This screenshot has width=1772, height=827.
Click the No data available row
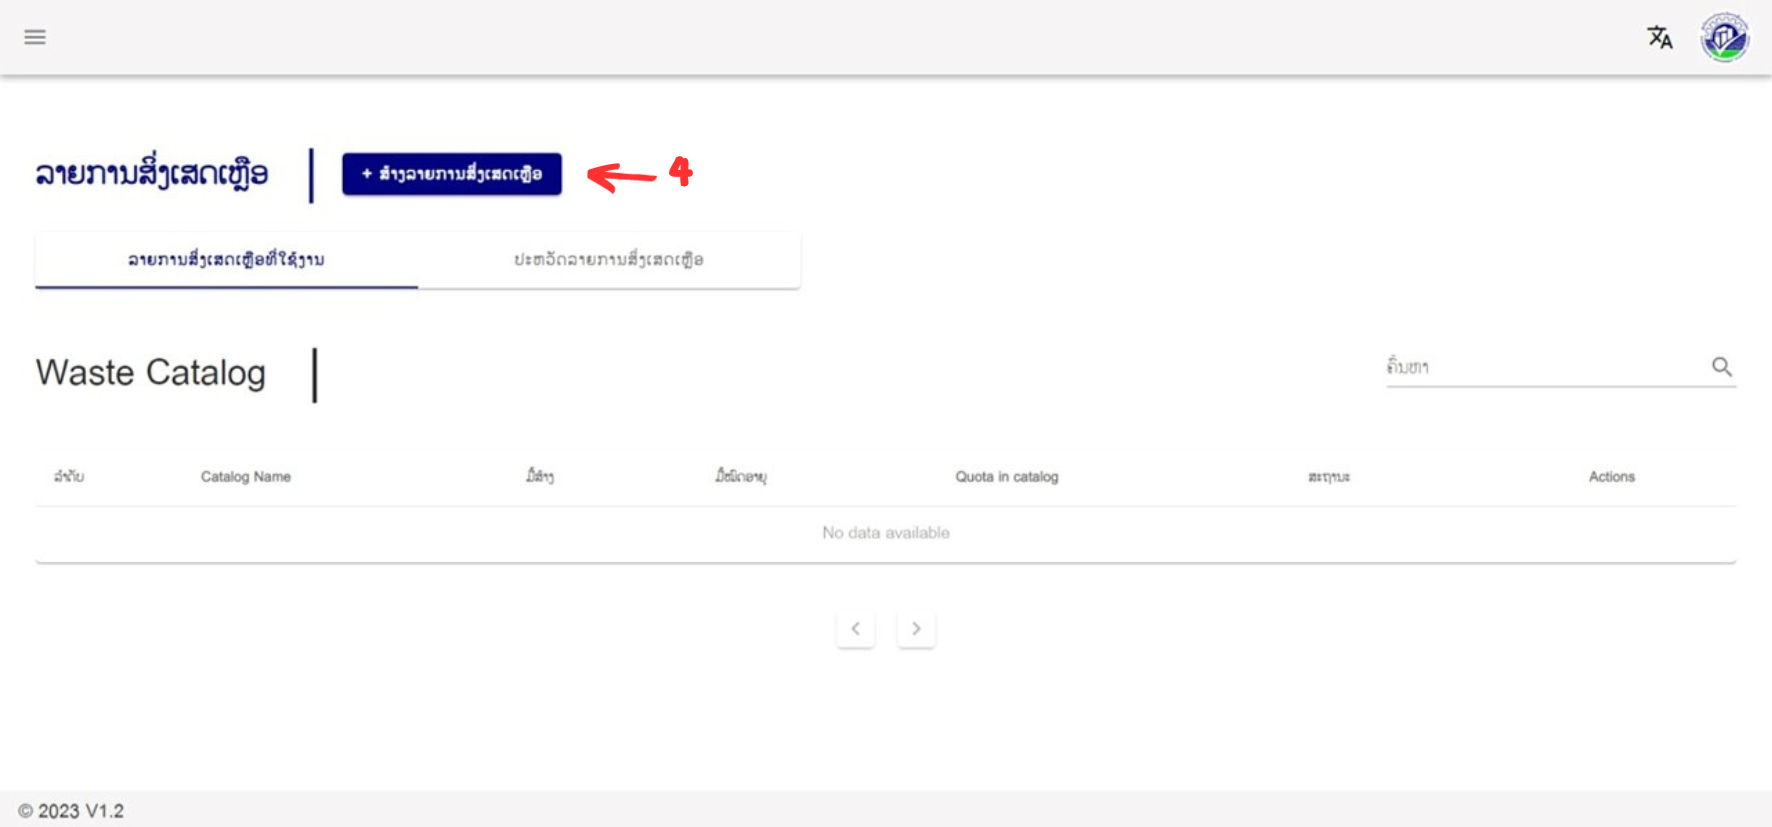pos(885,533)
